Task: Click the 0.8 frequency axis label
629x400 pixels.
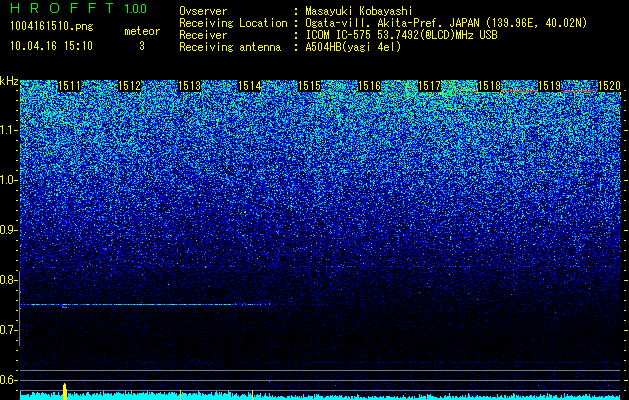Action: pyautogui.click(x=8, y=280)
